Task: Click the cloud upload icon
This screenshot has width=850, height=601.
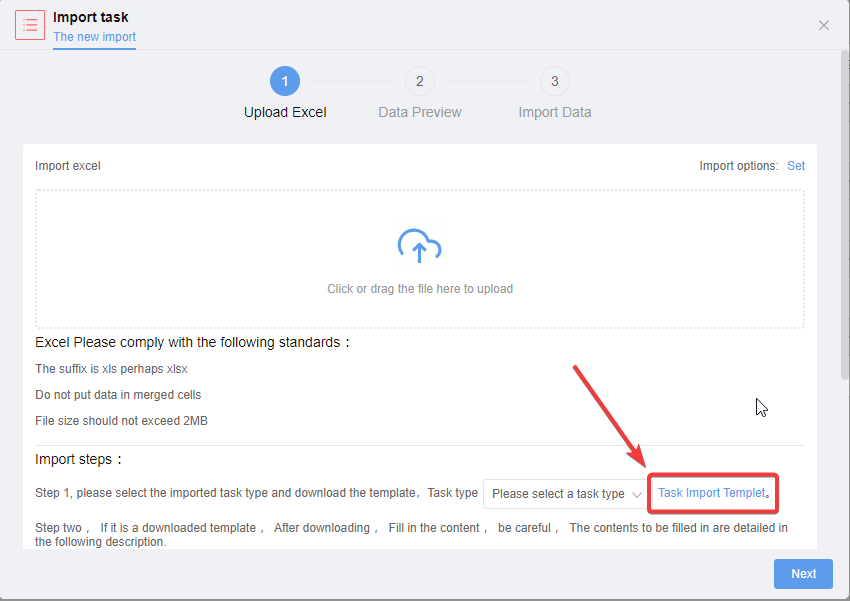Action: pyautogui.click(x=420, y=246)
